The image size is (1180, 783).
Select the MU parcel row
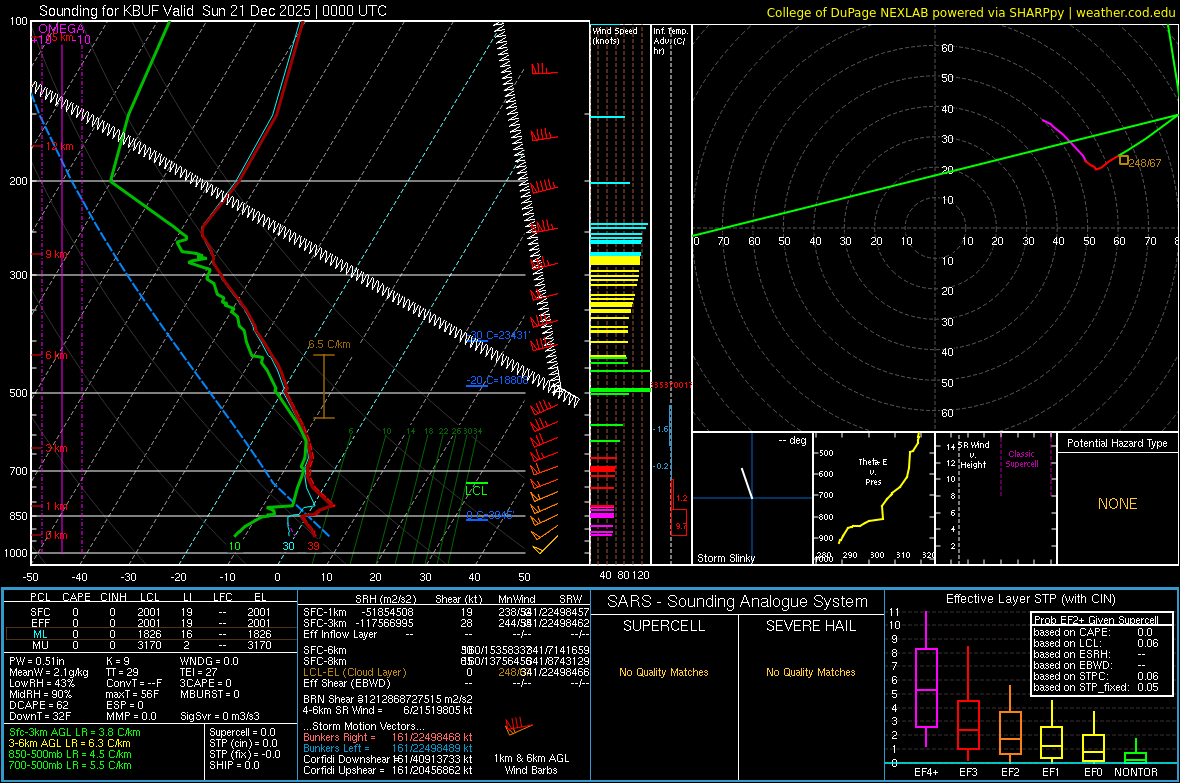pyautogui.click(x=149, y=644)
